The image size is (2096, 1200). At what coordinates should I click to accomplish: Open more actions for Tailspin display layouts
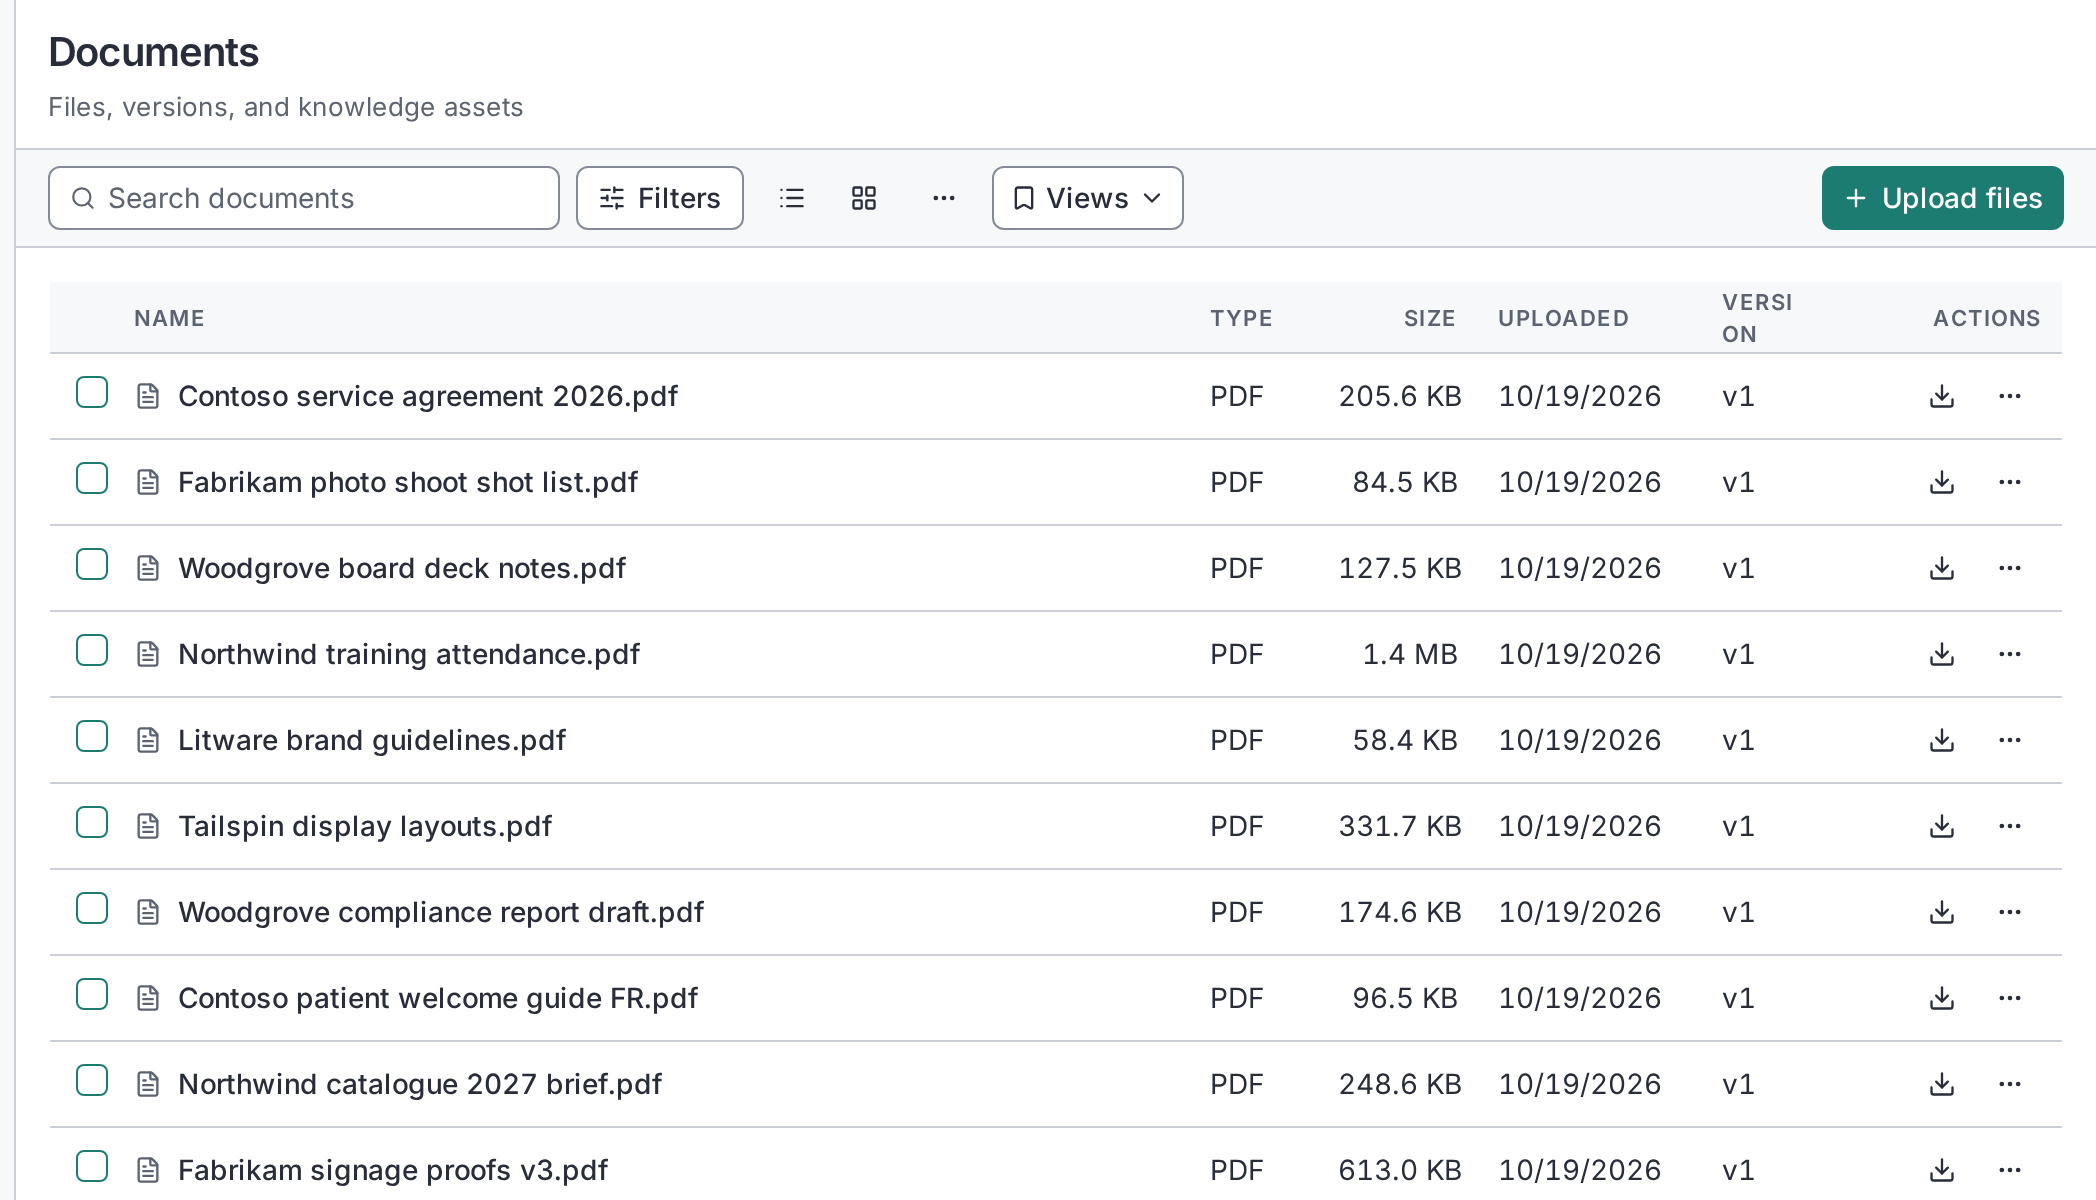[x=2010, y=826]
